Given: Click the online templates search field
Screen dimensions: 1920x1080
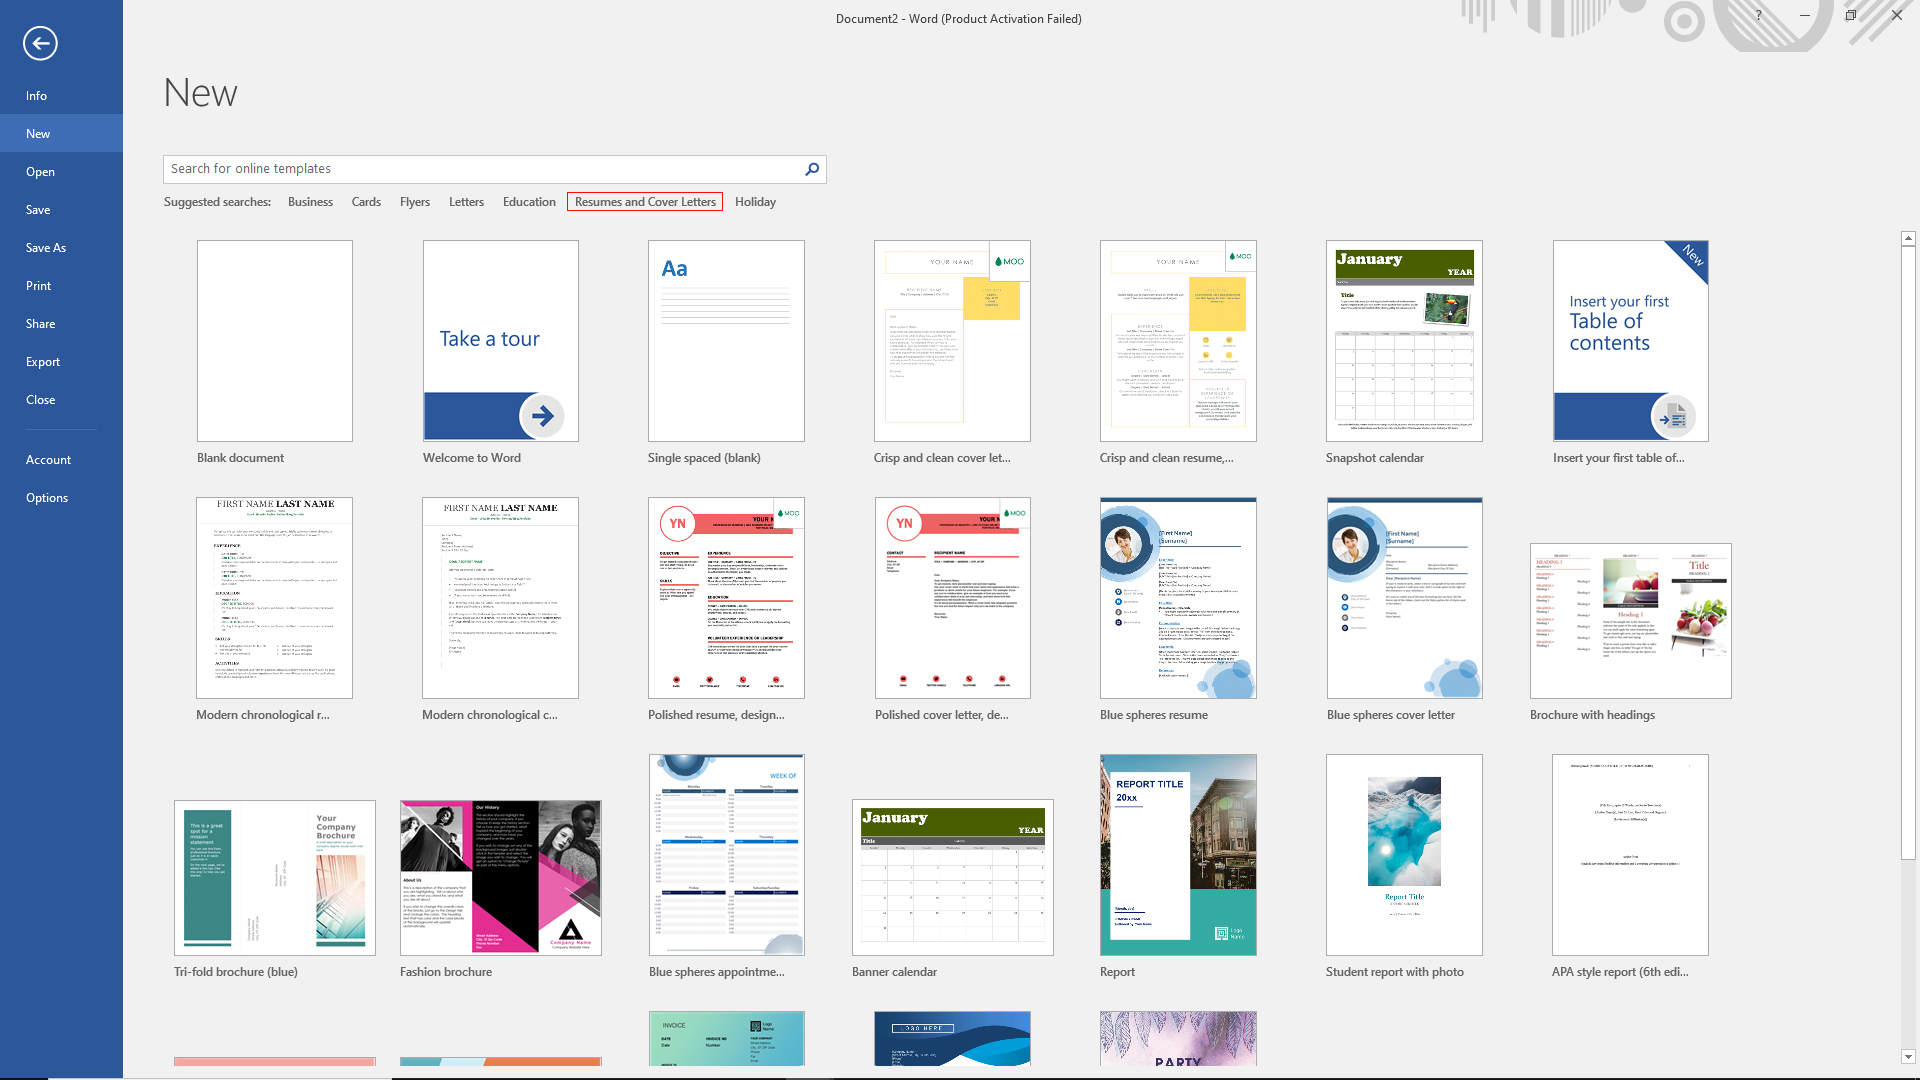Looking at the screenshot, I should [x=484, y=169].
